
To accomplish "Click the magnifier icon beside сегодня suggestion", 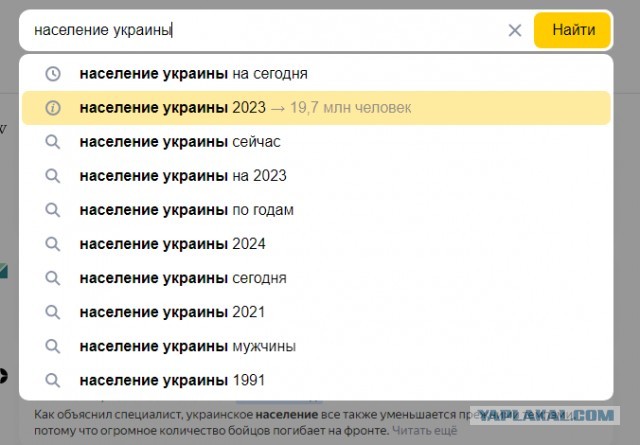I will pyautogui.click(x=53, y=278).
